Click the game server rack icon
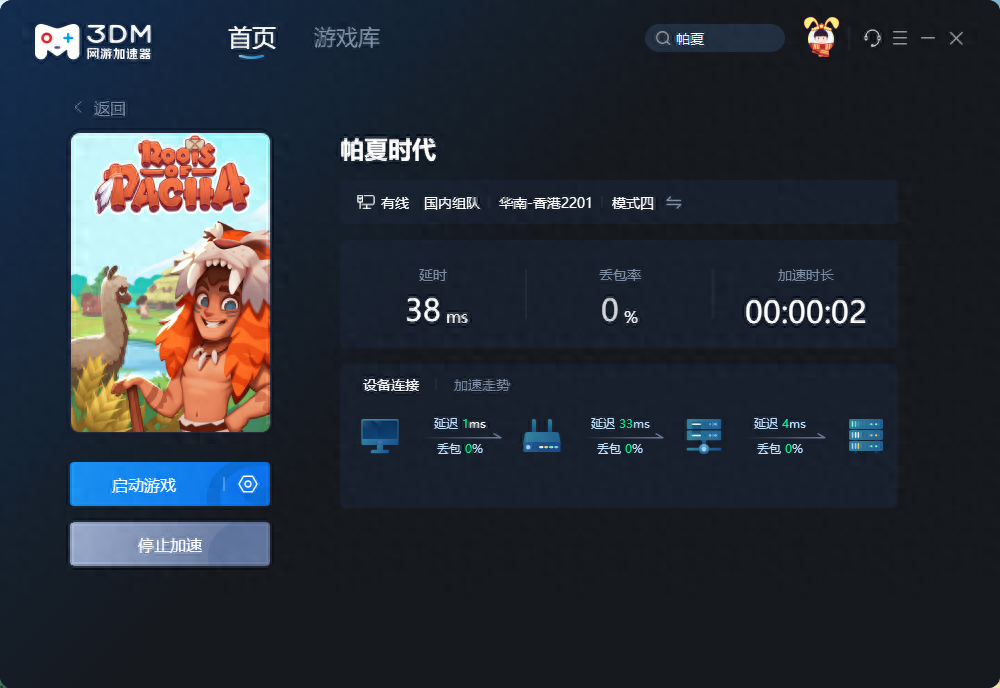The width and height of the screenshot is (1000, 688). tap(865, 435)
